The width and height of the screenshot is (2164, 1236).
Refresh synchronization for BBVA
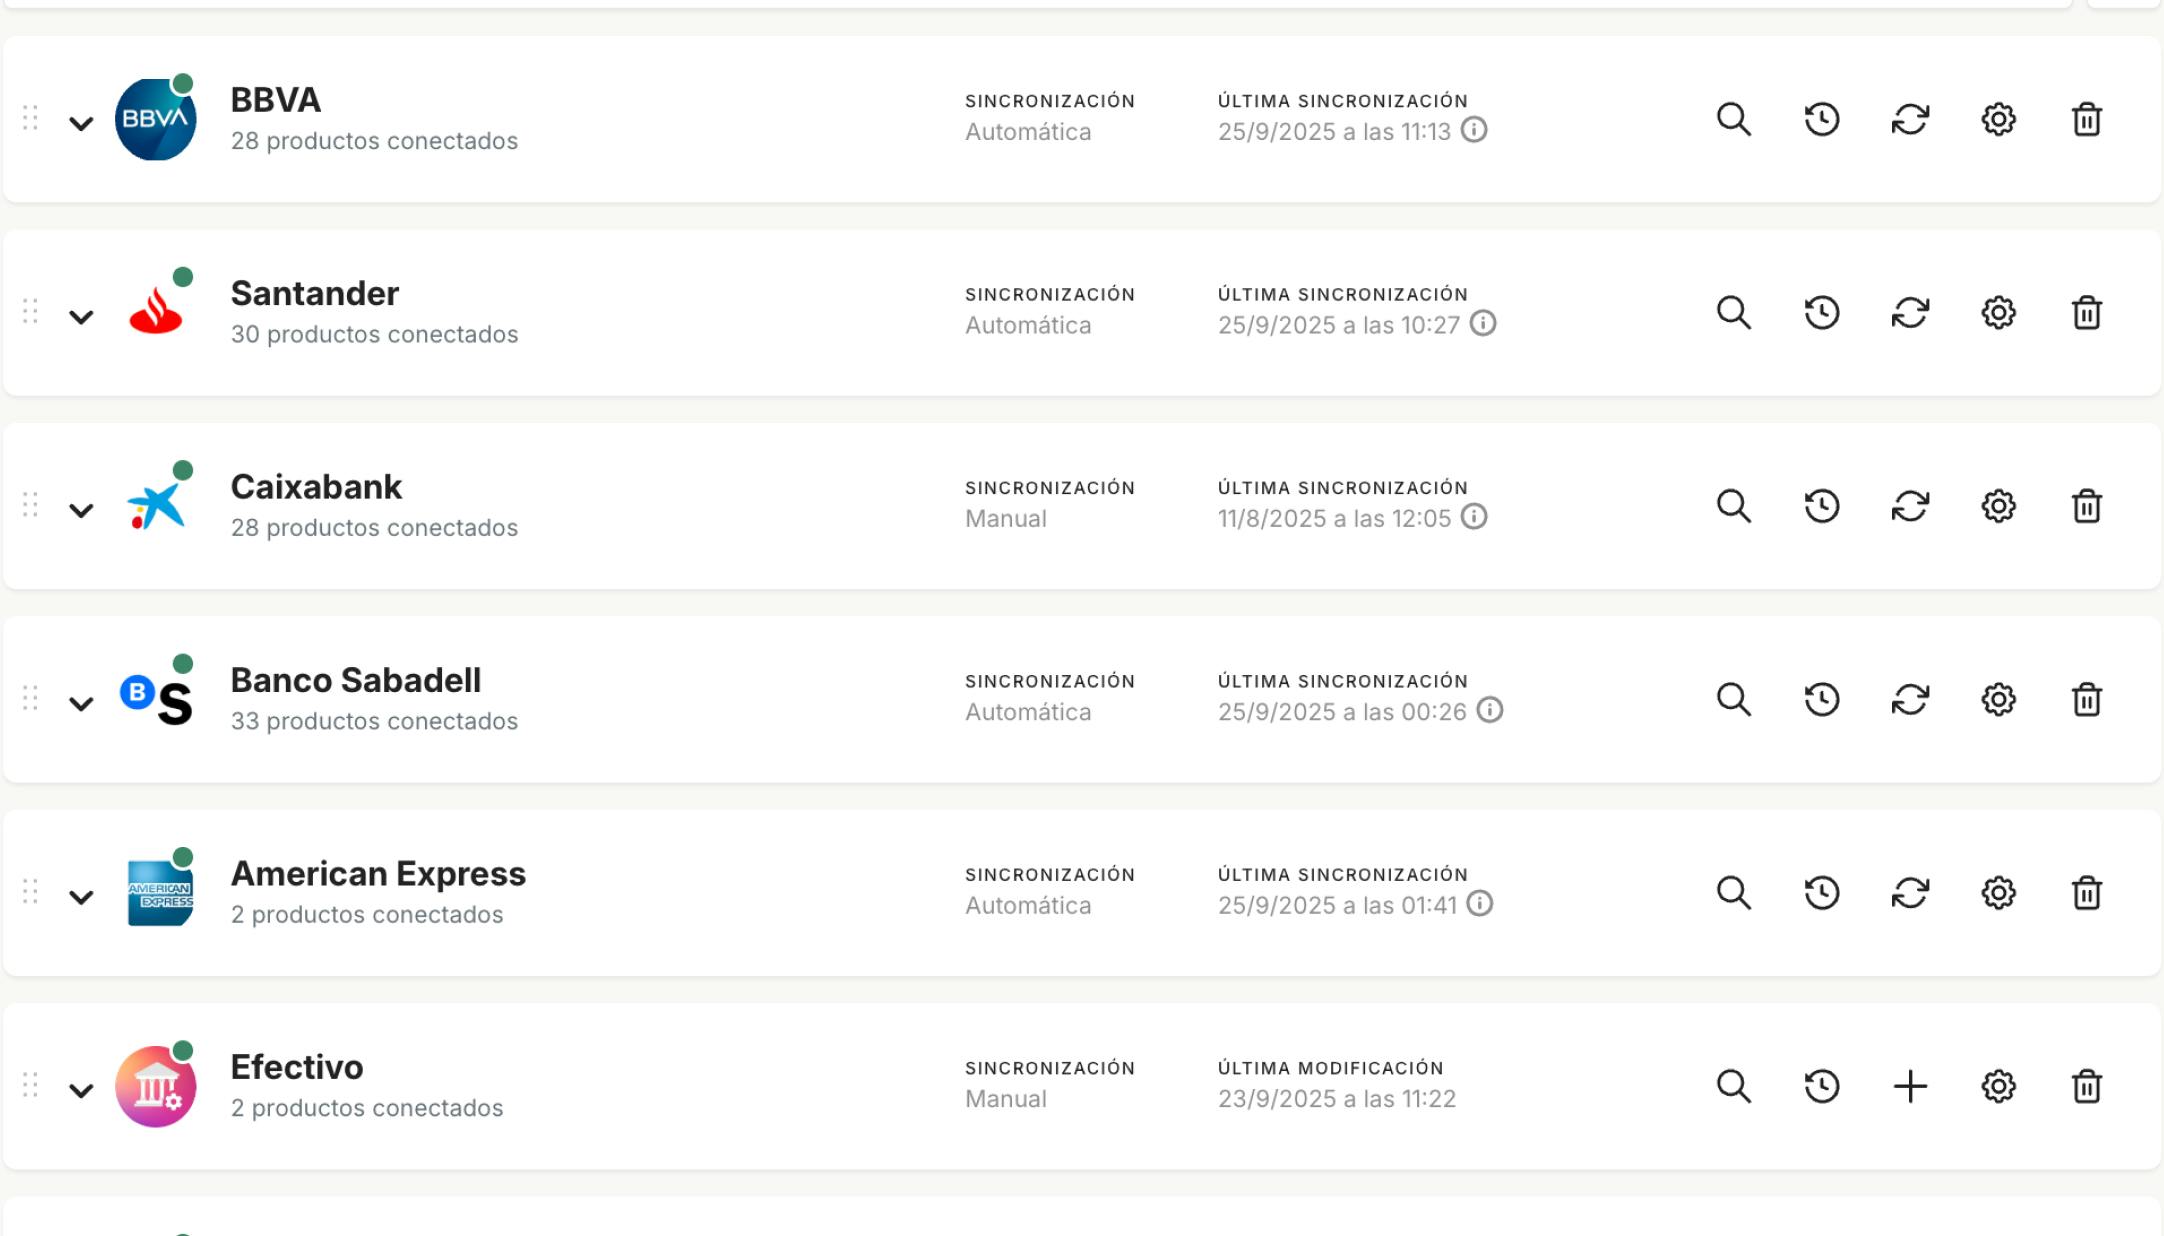[x=1909, y=119]
